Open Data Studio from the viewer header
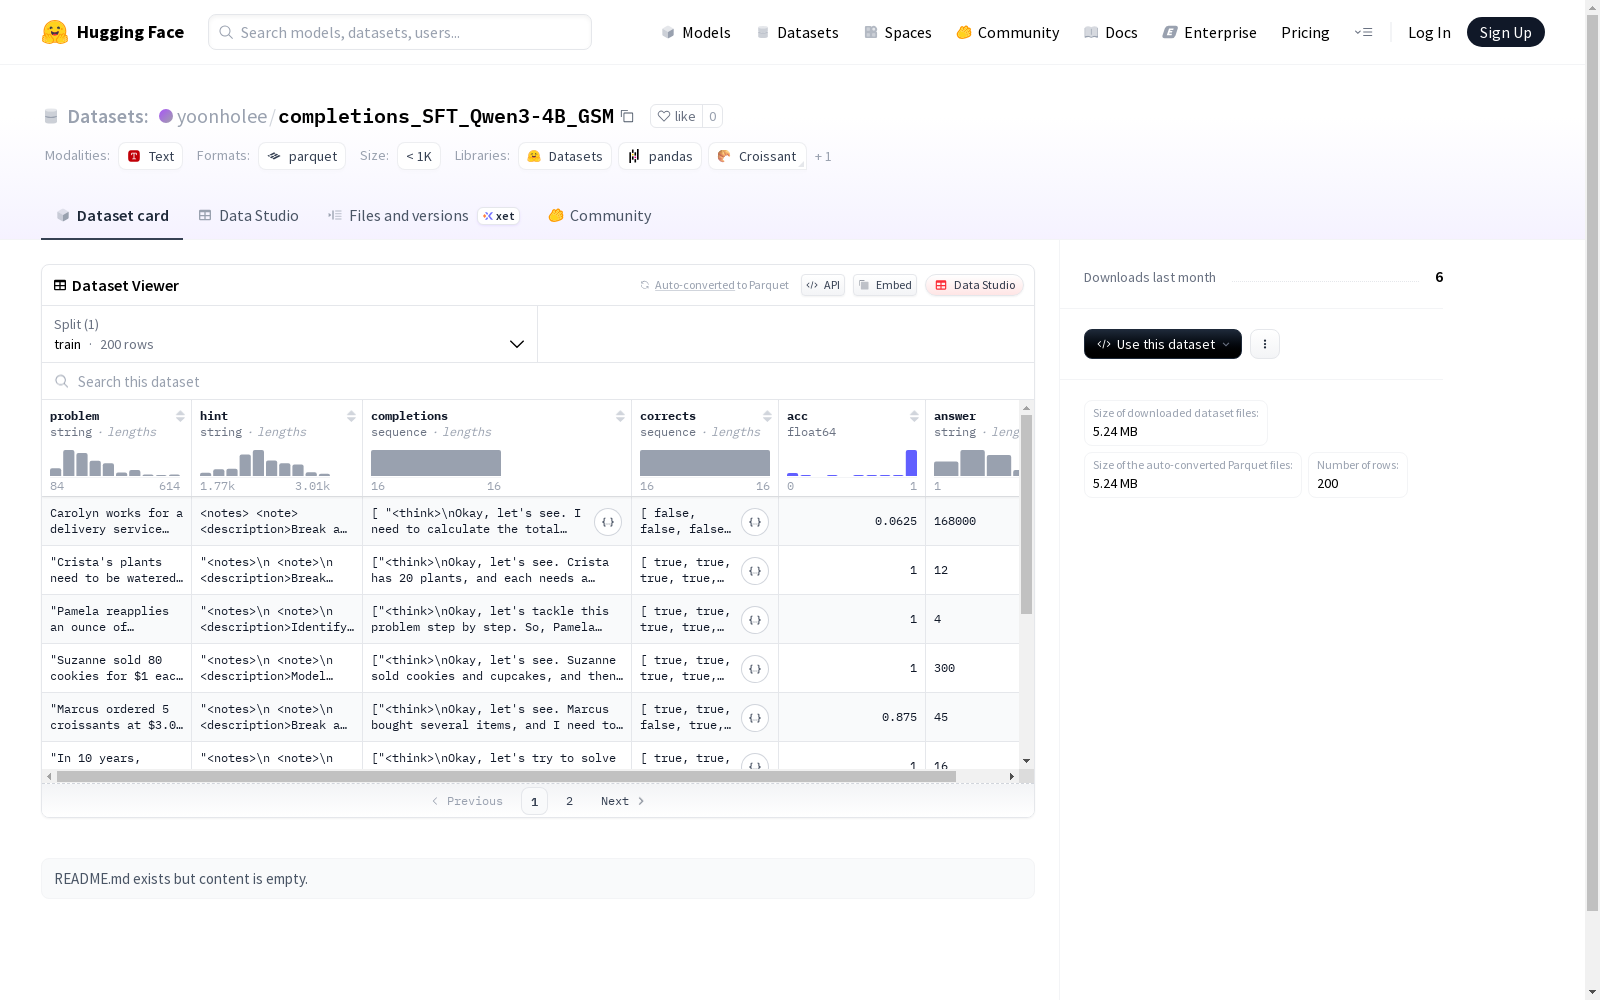Viewport: 1600px width, 1000px height. (975, 285)
